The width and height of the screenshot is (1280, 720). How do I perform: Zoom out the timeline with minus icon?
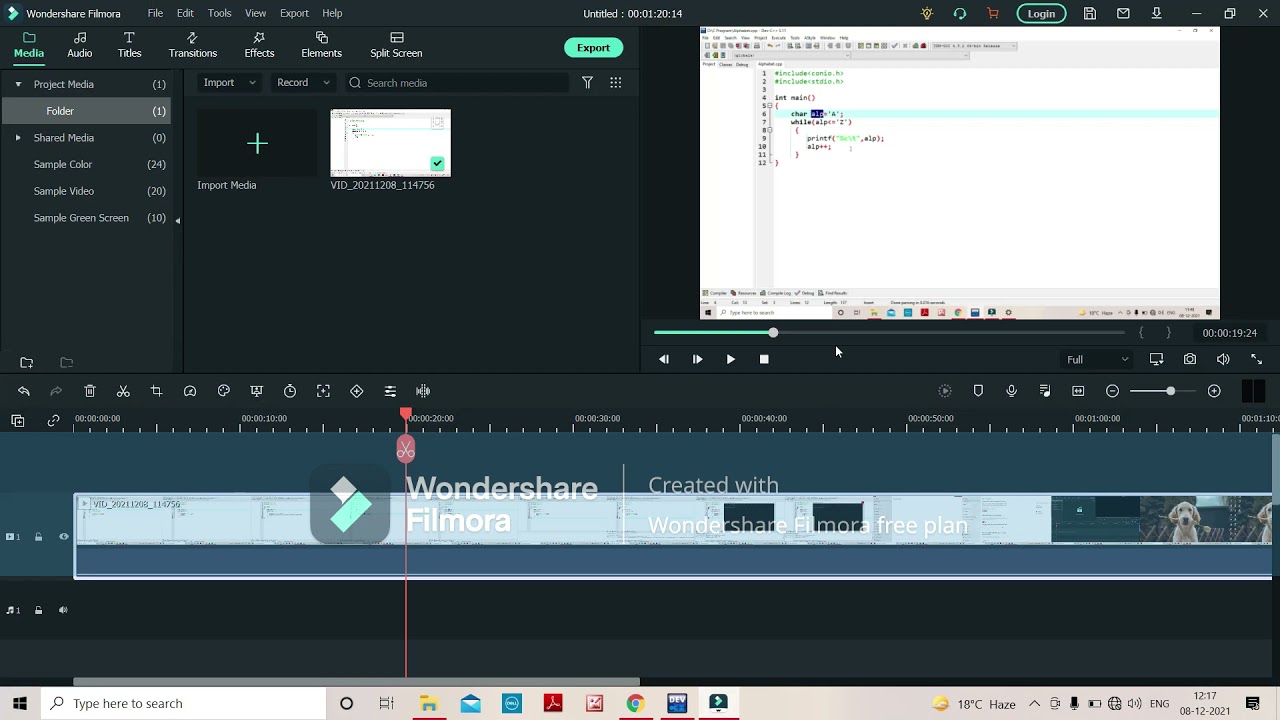(1112, 391)
